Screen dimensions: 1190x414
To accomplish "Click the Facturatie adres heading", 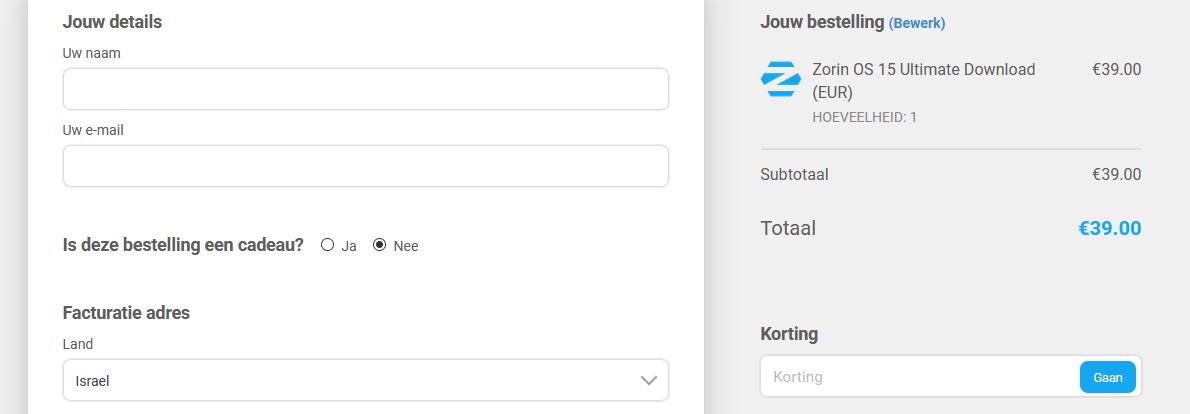I will (126, 312).
